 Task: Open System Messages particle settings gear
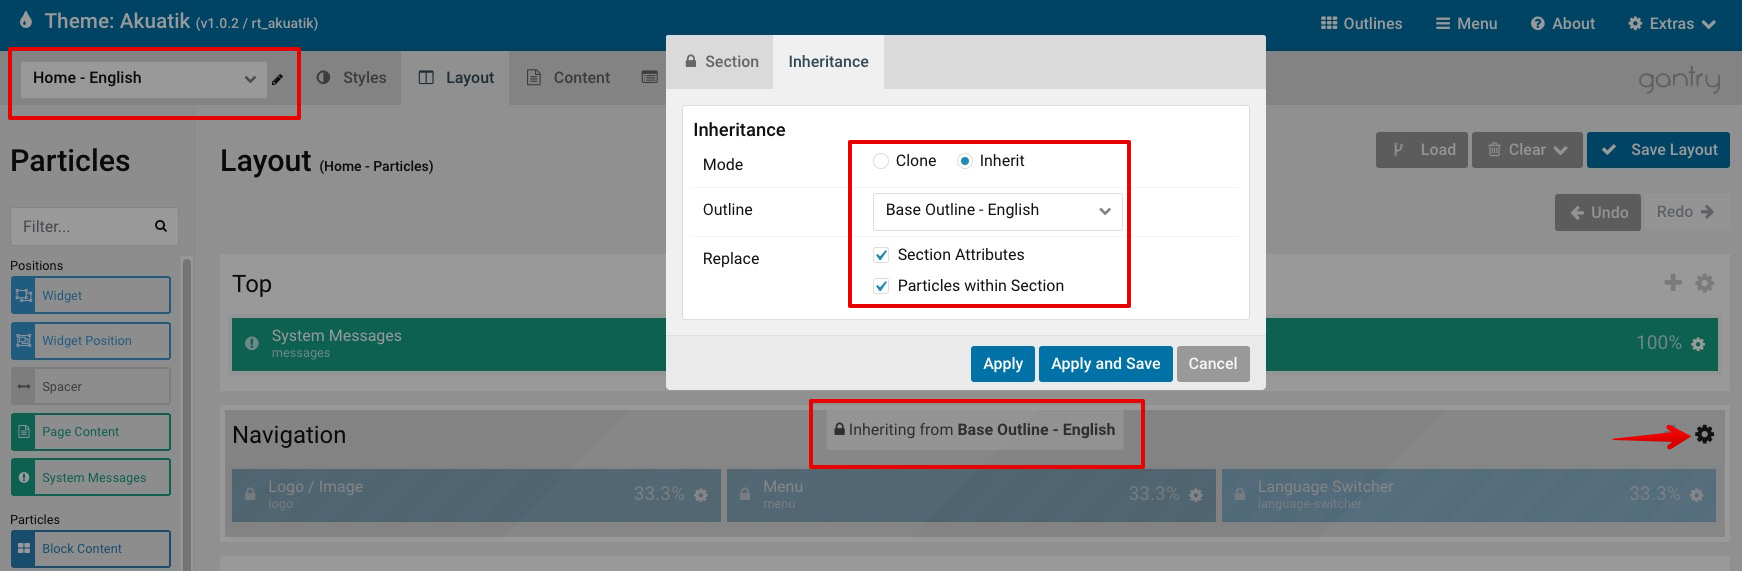[x=1698, y=344]
